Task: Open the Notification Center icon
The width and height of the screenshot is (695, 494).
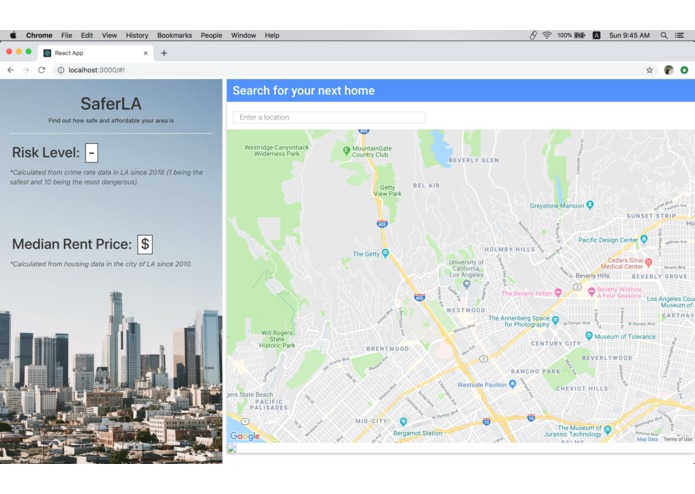Action: click(679, 35)
